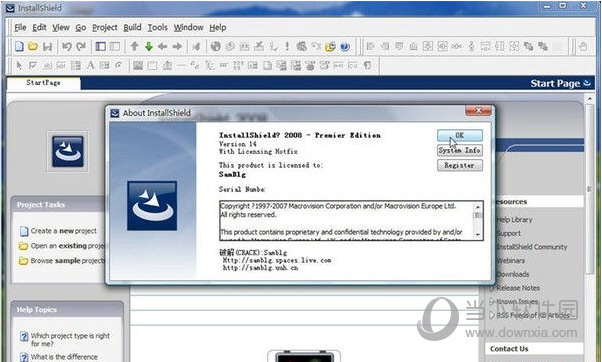Click the copyright box's scroll-down arrow

[478, 234]
